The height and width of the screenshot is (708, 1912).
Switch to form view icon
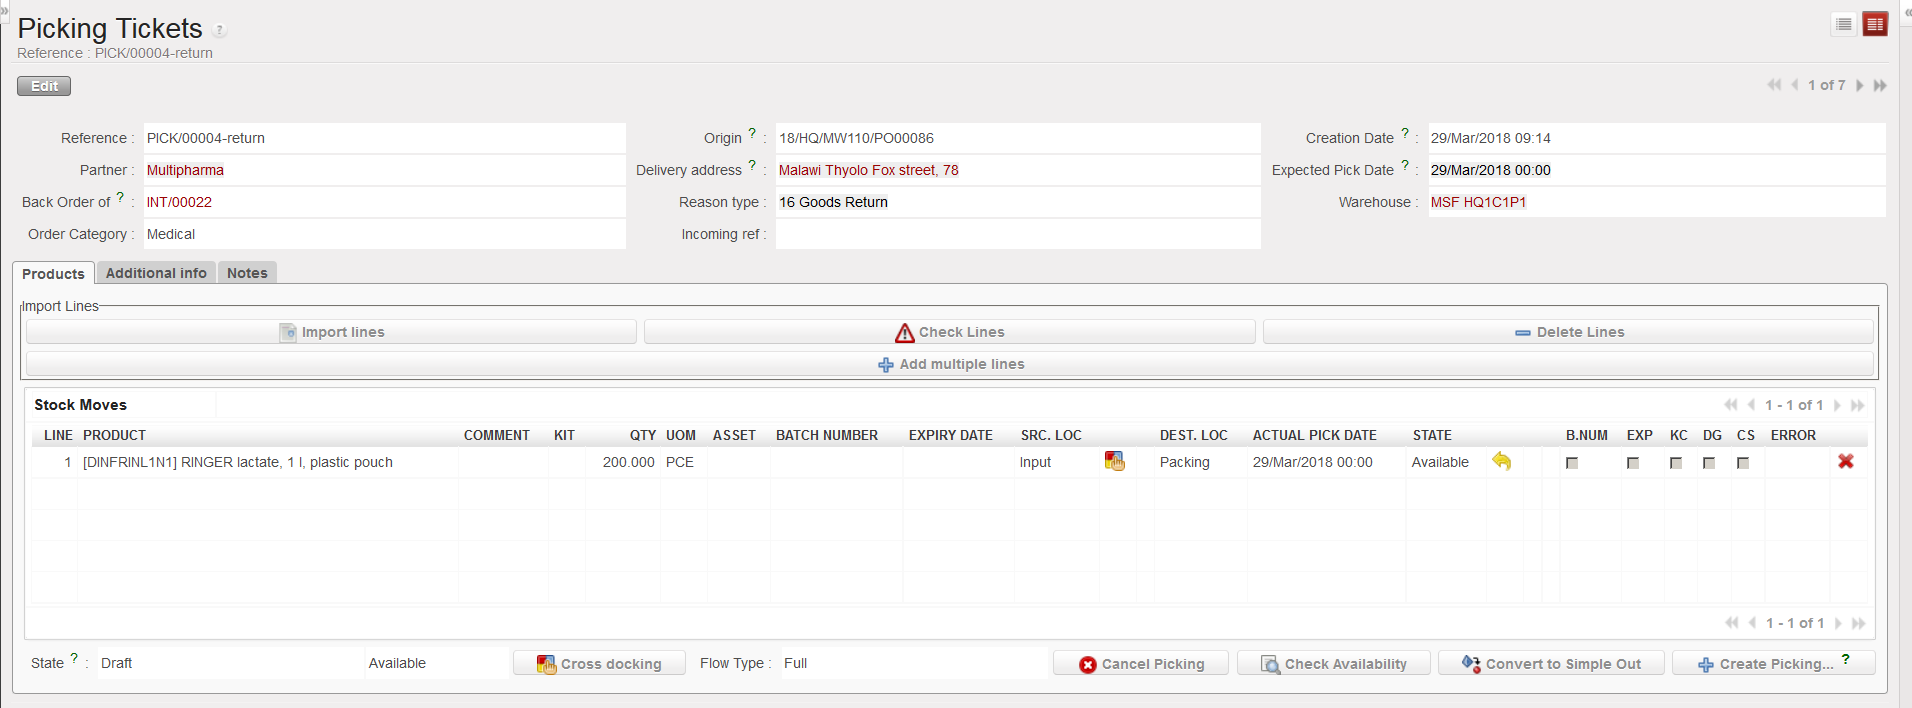pyautogui.click(x=1875, y=24)
